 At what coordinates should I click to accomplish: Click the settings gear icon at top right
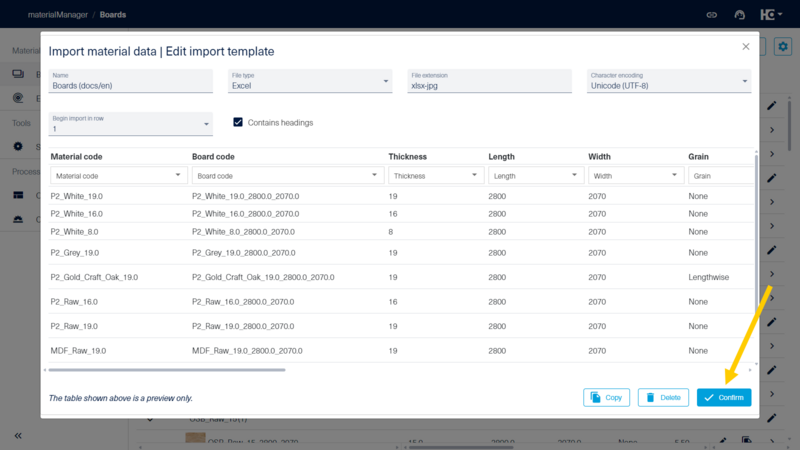[783, 47]
